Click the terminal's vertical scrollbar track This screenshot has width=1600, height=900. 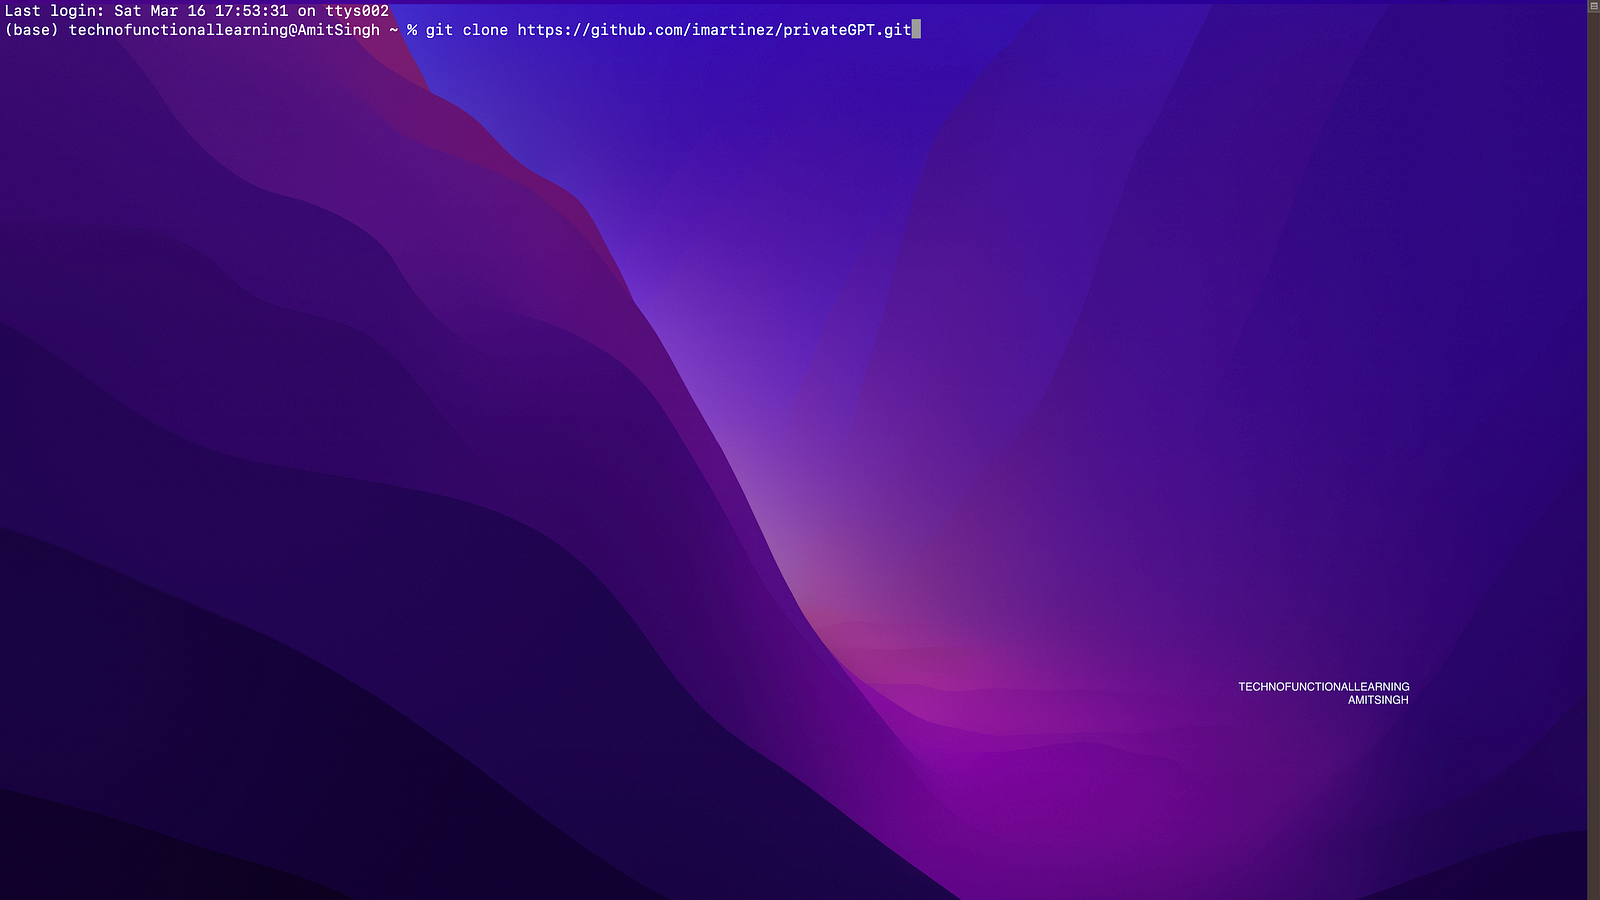point(1593,450)
